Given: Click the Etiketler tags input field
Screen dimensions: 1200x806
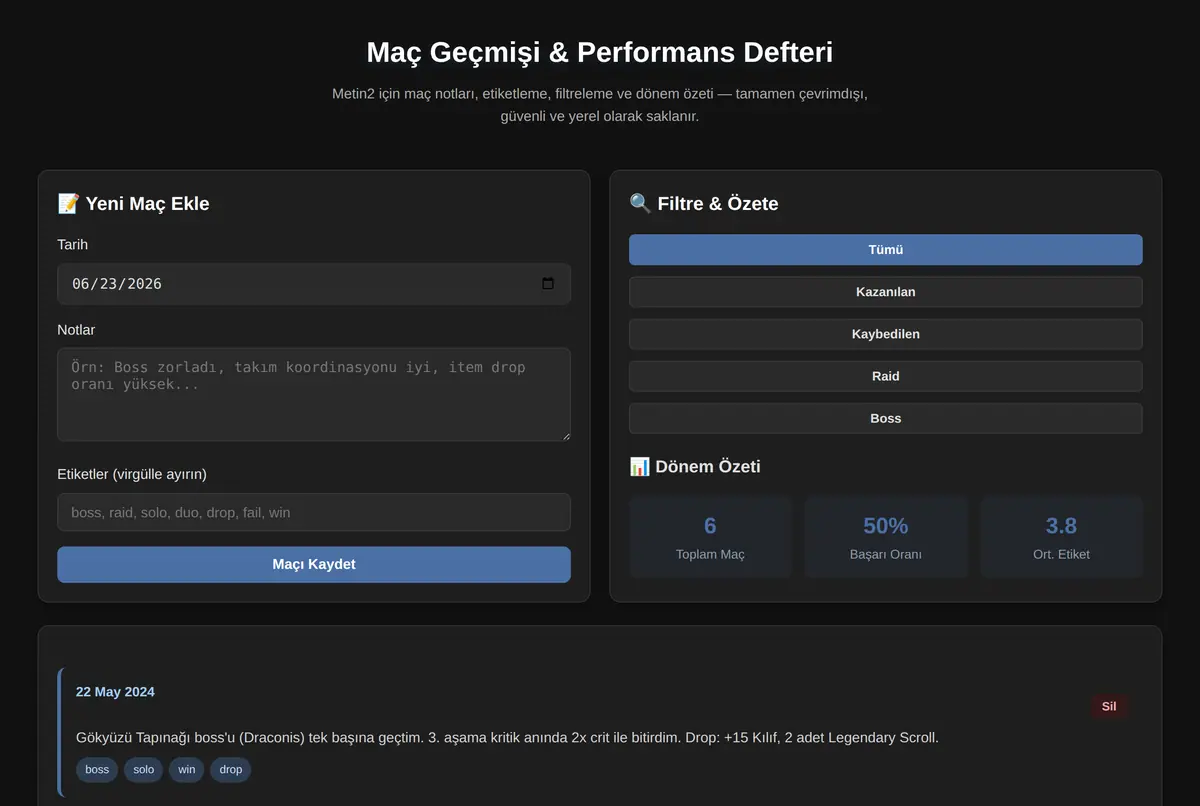Looking at the screenshot, I should [x=314, y=512].
